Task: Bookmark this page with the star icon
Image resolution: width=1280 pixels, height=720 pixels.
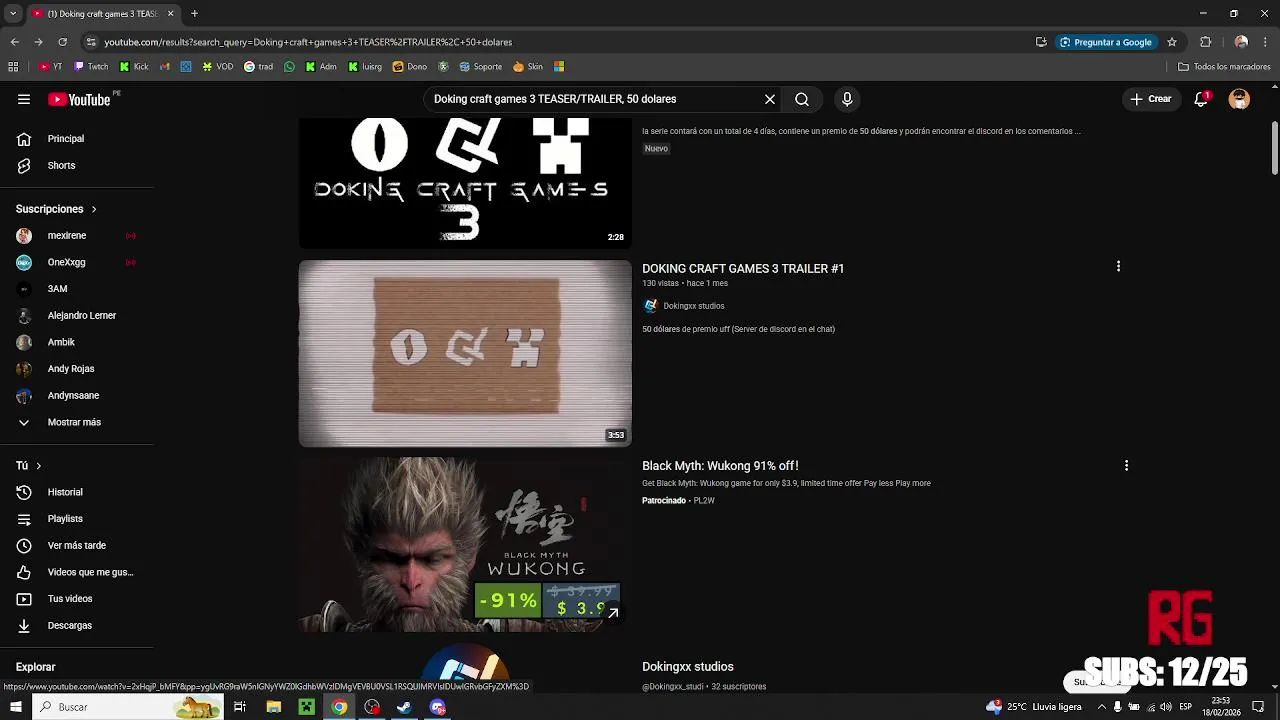Action: [1172, 42]
